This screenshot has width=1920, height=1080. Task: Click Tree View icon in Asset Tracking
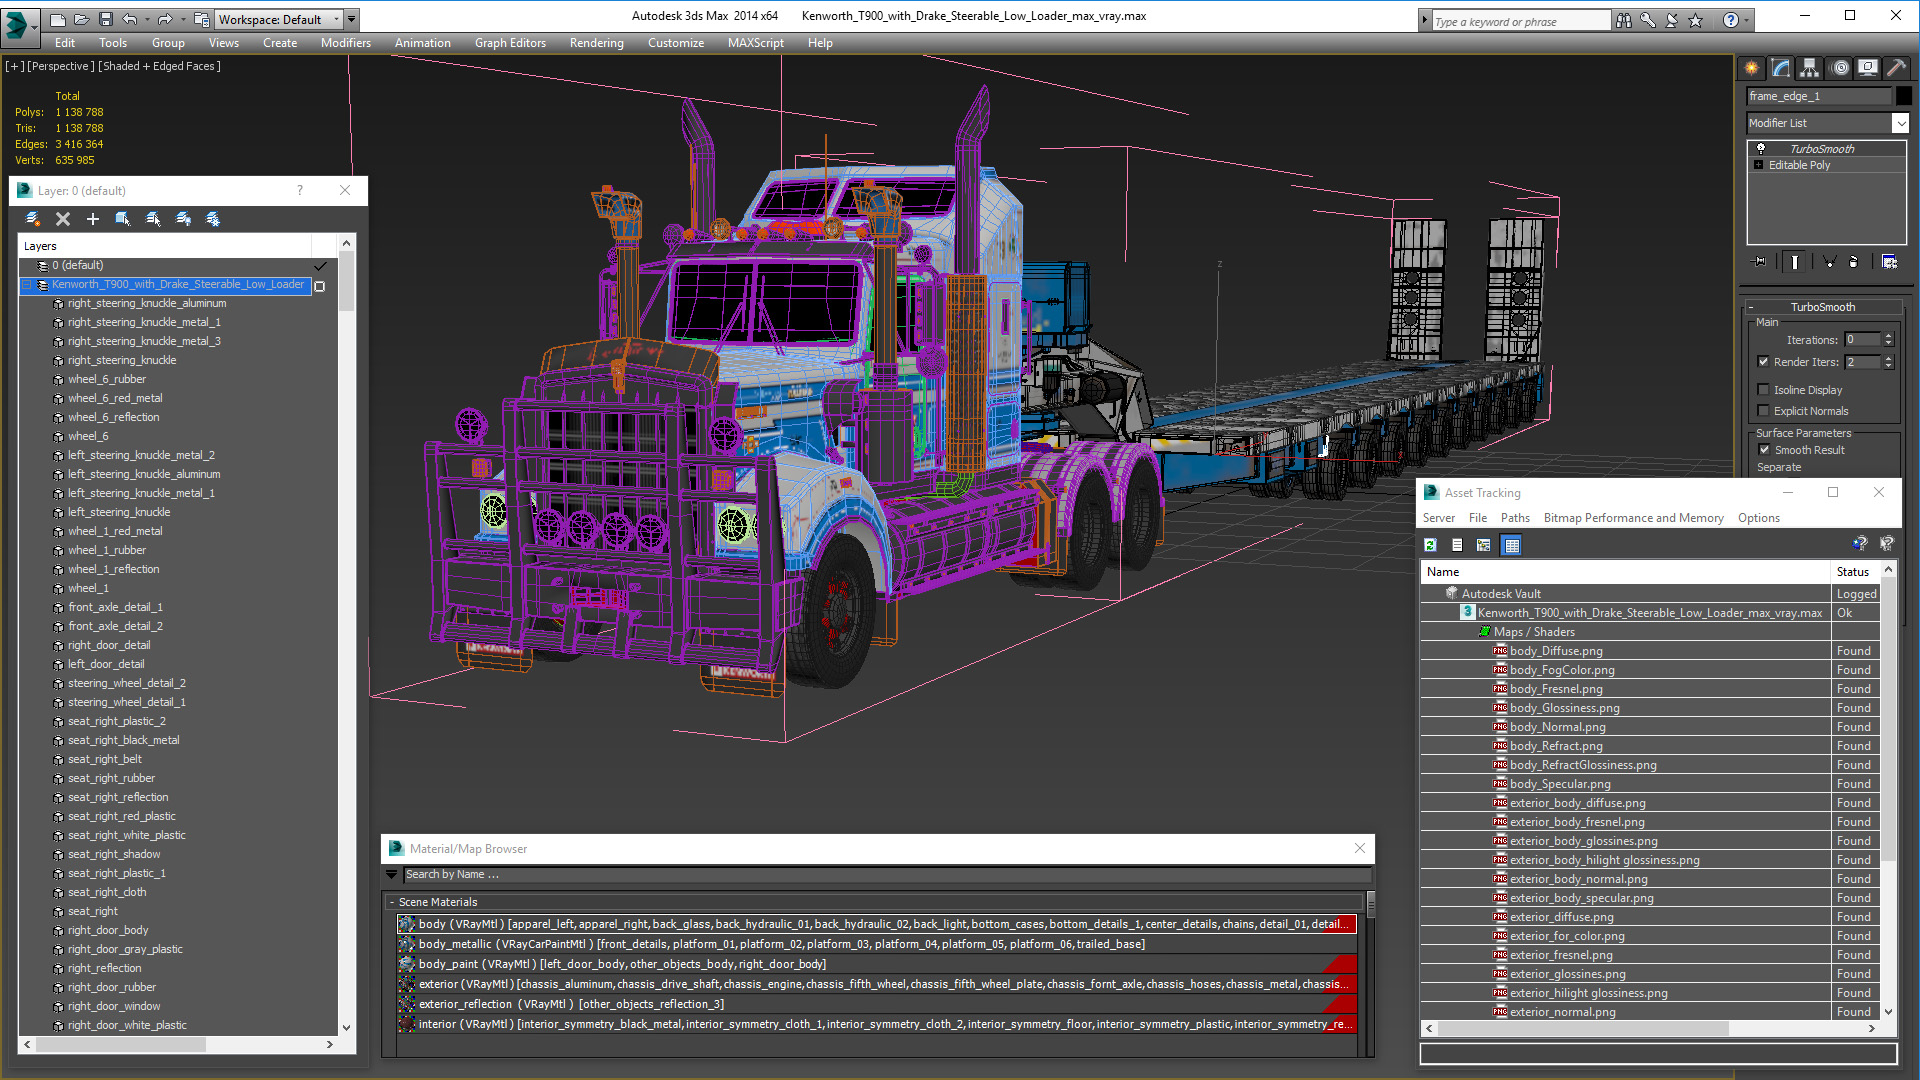(x=1484, y=545)
